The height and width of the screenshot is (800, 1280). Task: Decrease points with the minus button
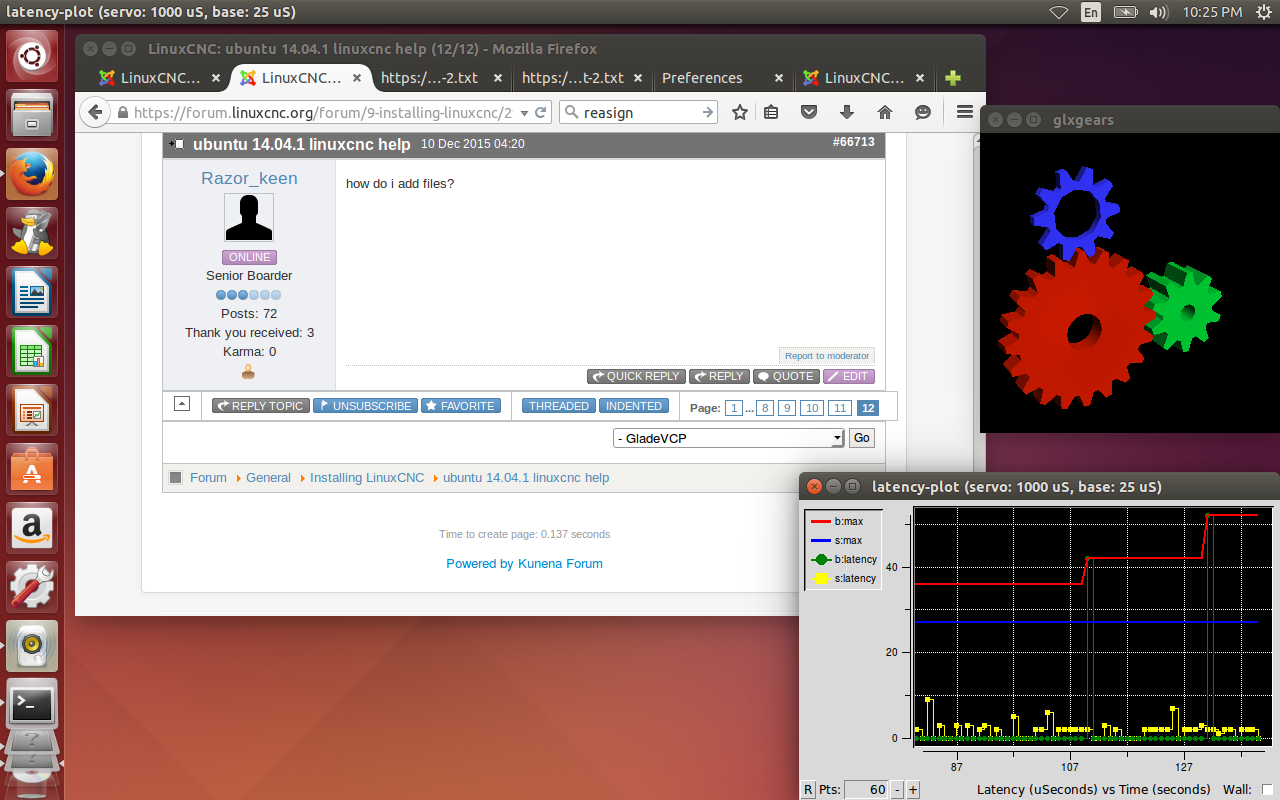click(897, 790)
